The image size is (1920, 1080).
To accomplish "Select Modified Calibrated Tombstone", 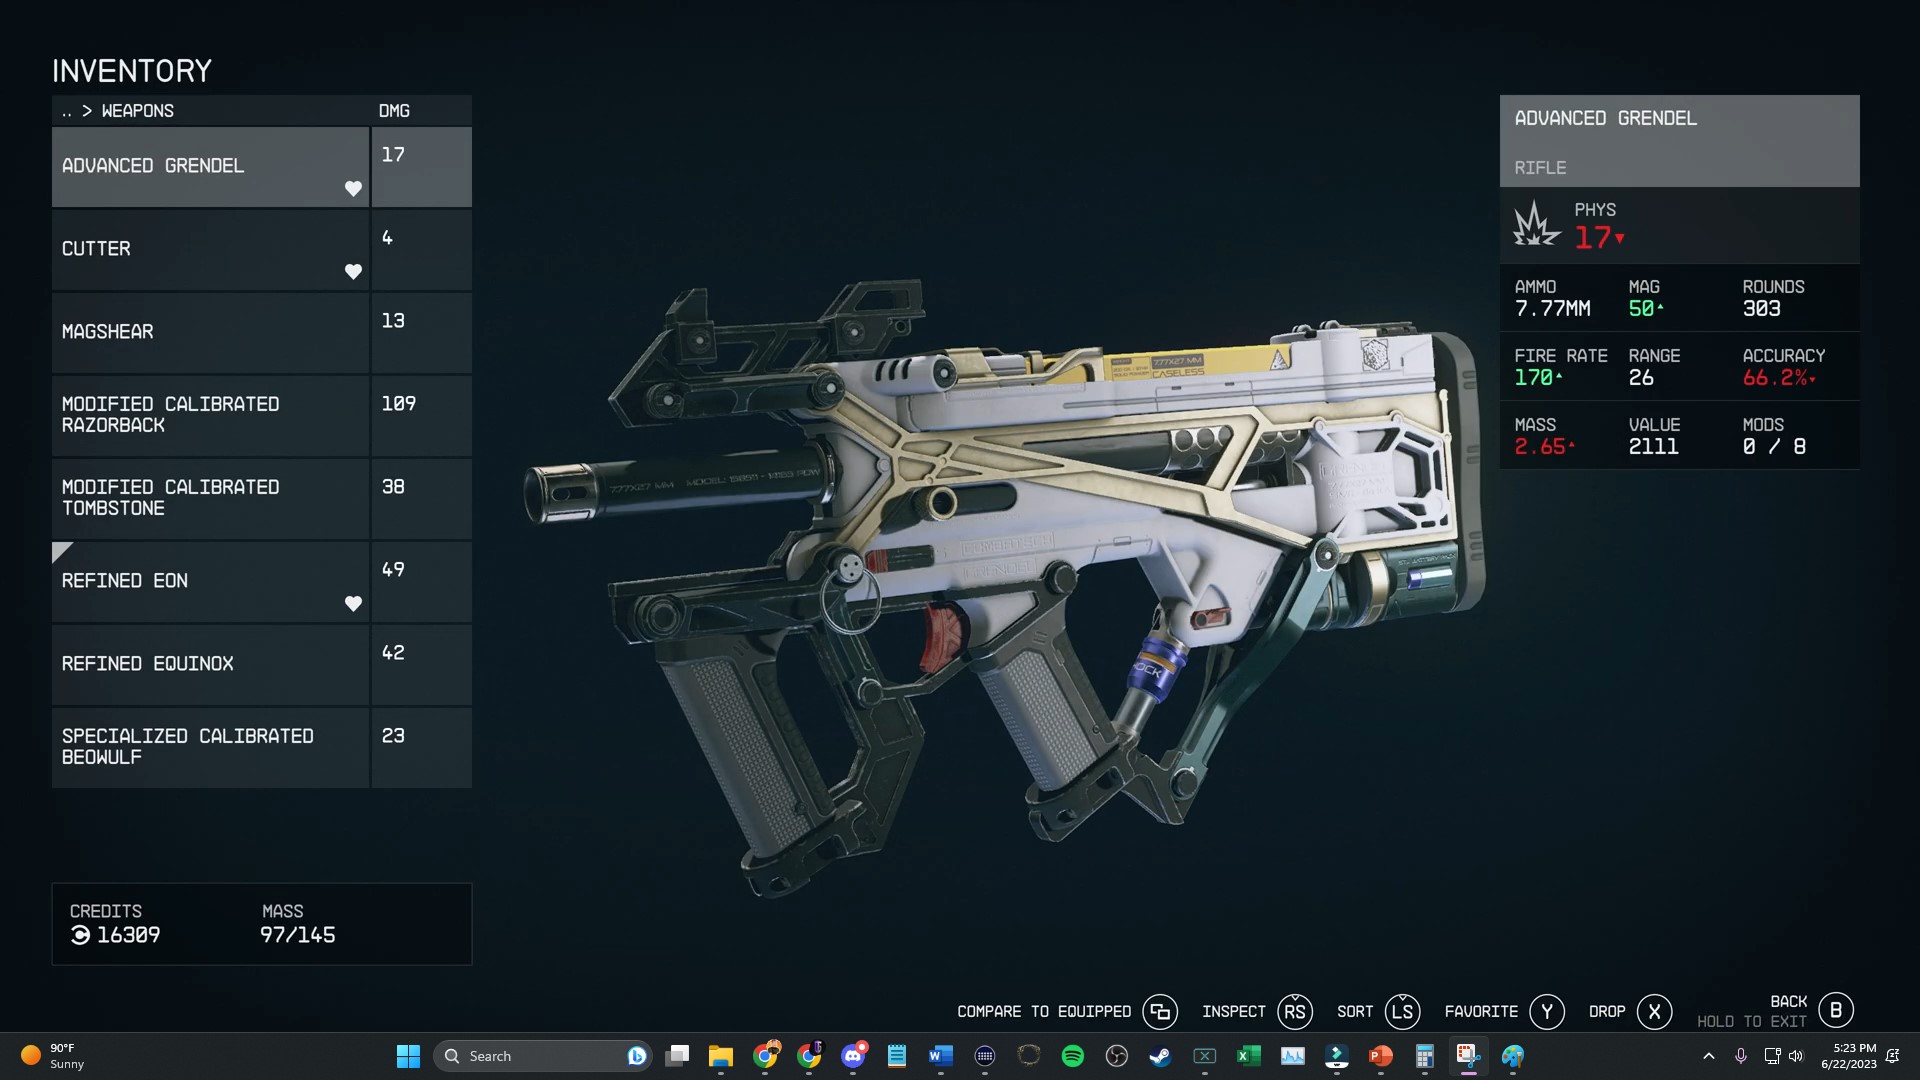I will [x=261, y=498].
